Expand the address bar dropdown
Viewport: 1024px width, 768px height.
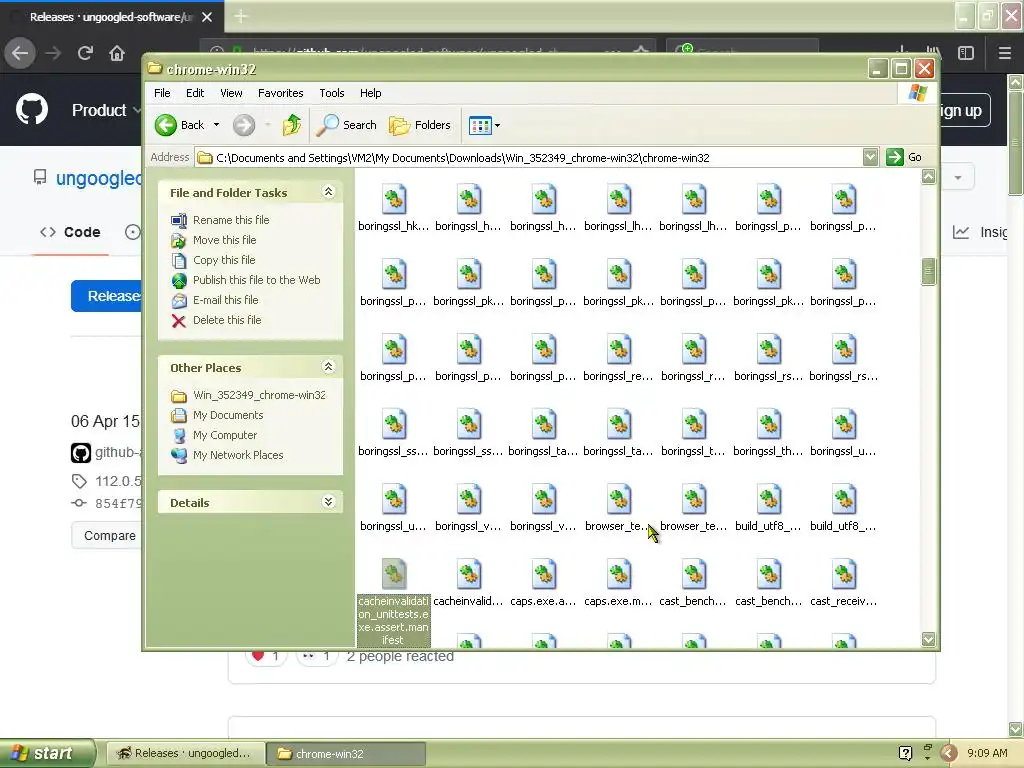(x=870, y=157)
